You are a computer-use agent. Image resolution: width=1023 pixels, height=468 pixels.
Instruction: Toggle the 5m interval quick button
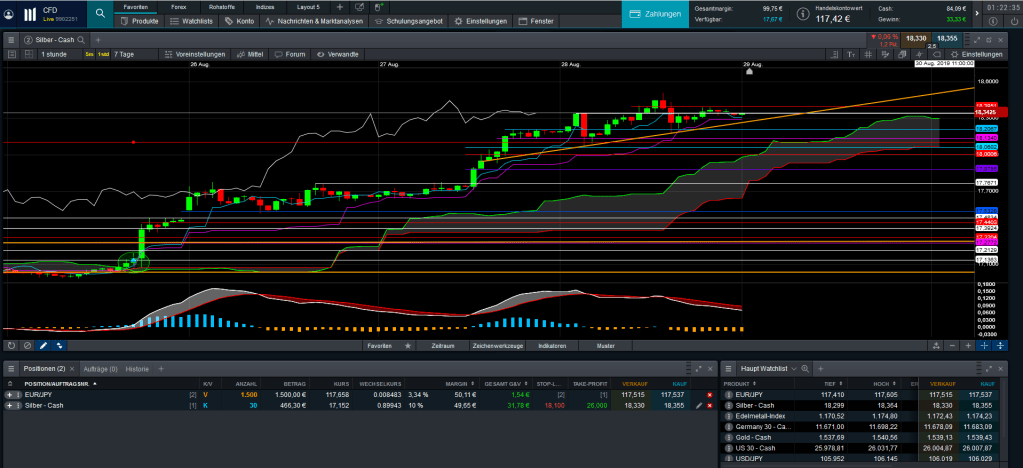pos(90,54)
